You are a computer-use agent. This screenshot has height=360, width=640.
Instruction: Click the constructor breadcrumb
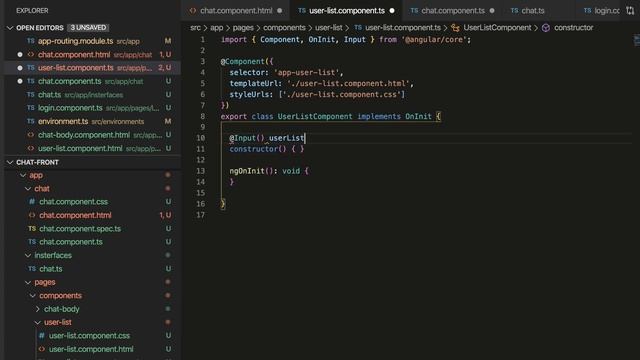(x=573, y=28)
